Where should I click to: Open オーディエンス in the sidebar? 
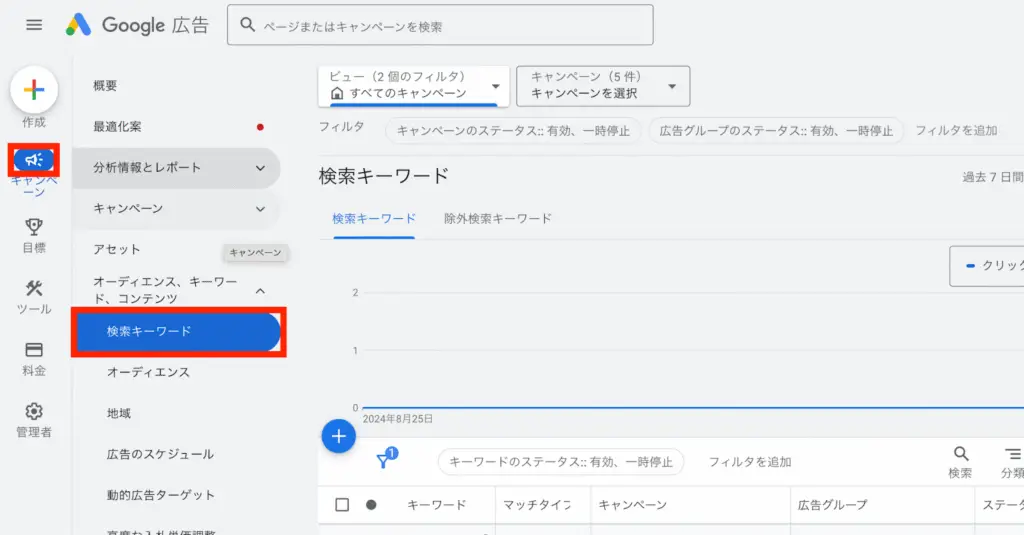point(148,372)
